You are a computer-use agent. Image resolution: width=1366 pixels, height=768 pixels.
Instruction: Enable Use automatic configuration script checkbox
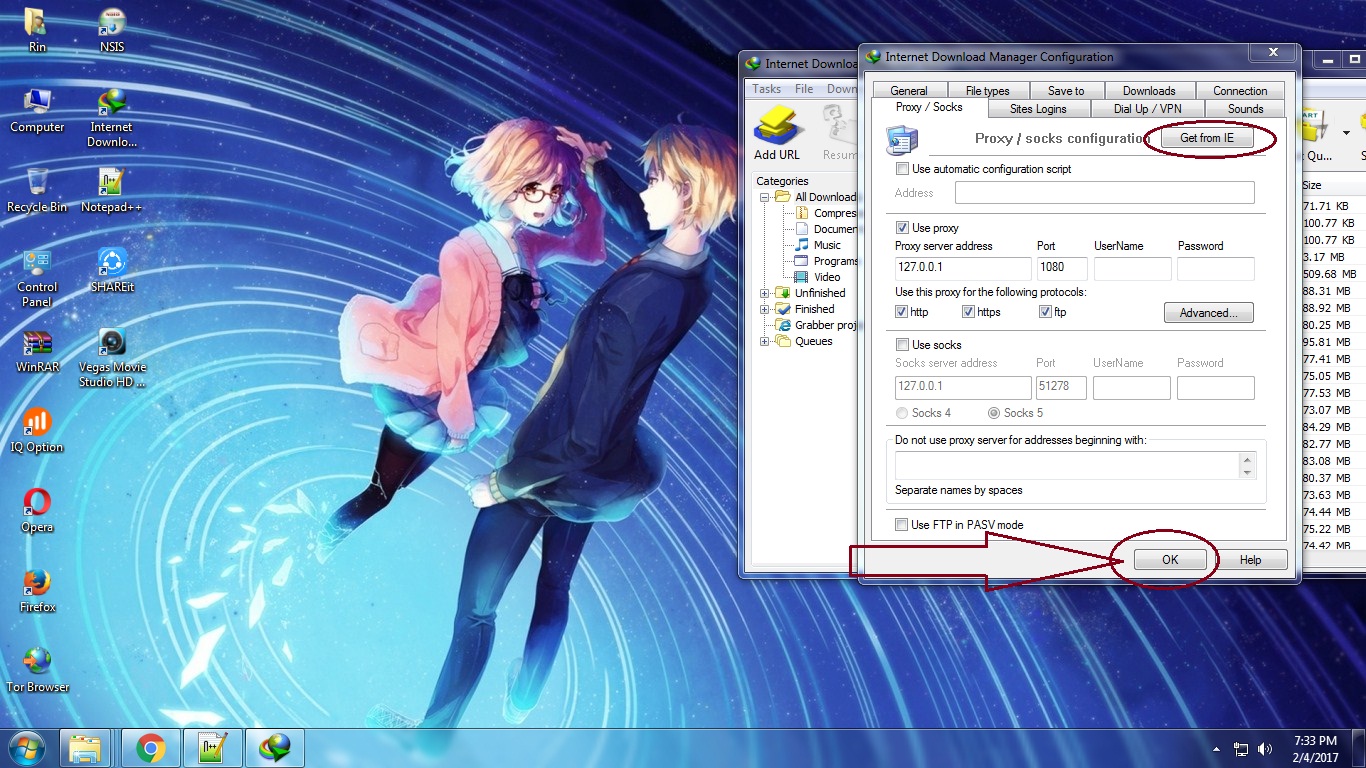(x=903, y=169)
